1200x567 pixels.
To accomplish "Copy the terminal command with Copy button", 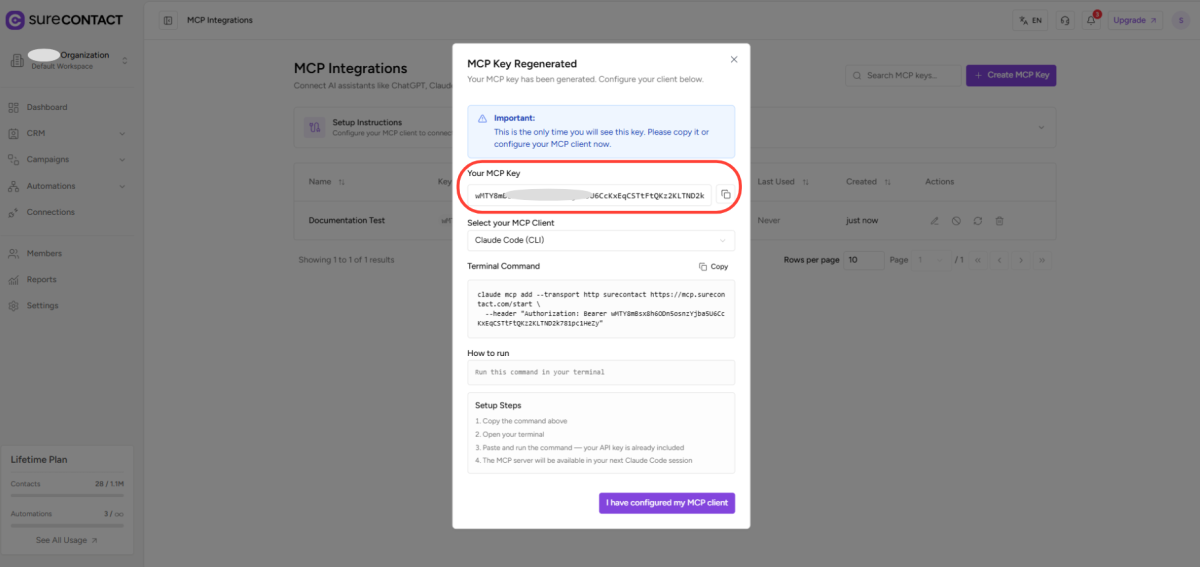I will (713, 267).
